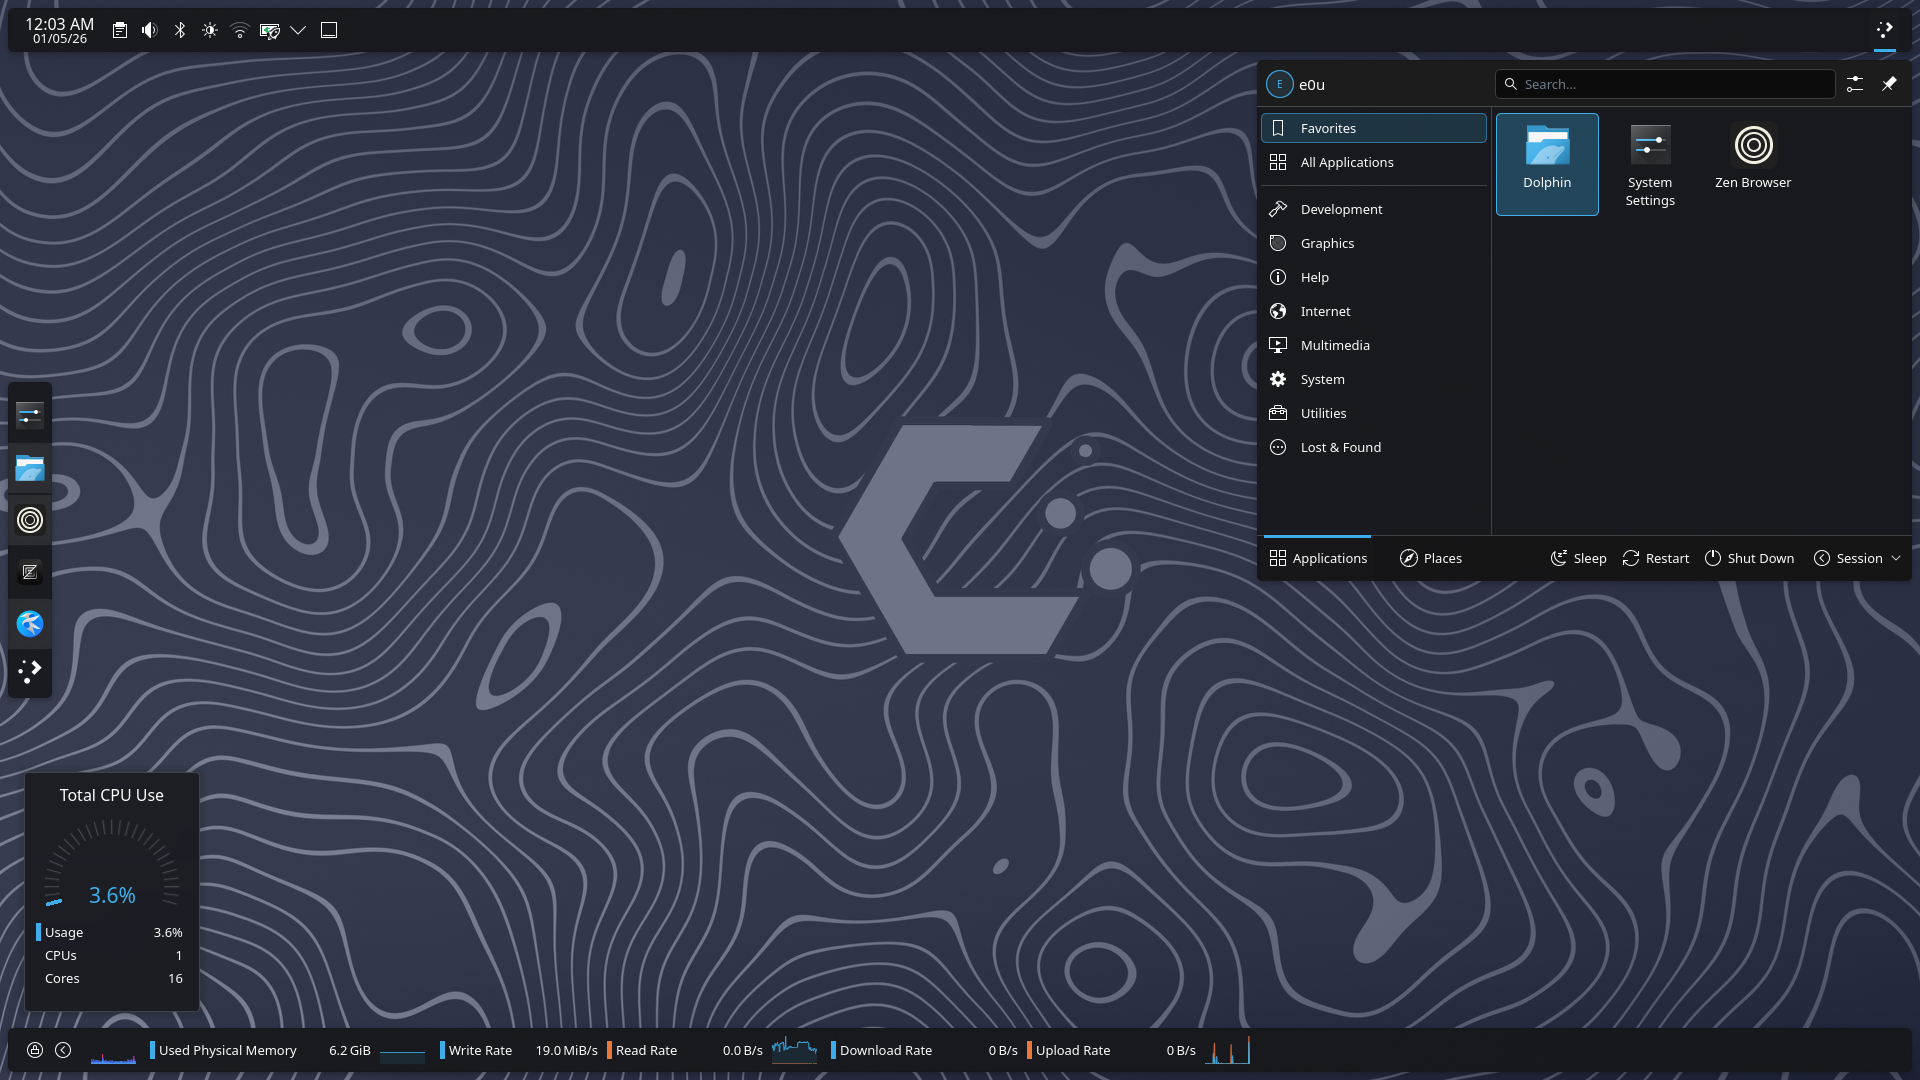Open text editor icon in left dock

coord(30,572)
